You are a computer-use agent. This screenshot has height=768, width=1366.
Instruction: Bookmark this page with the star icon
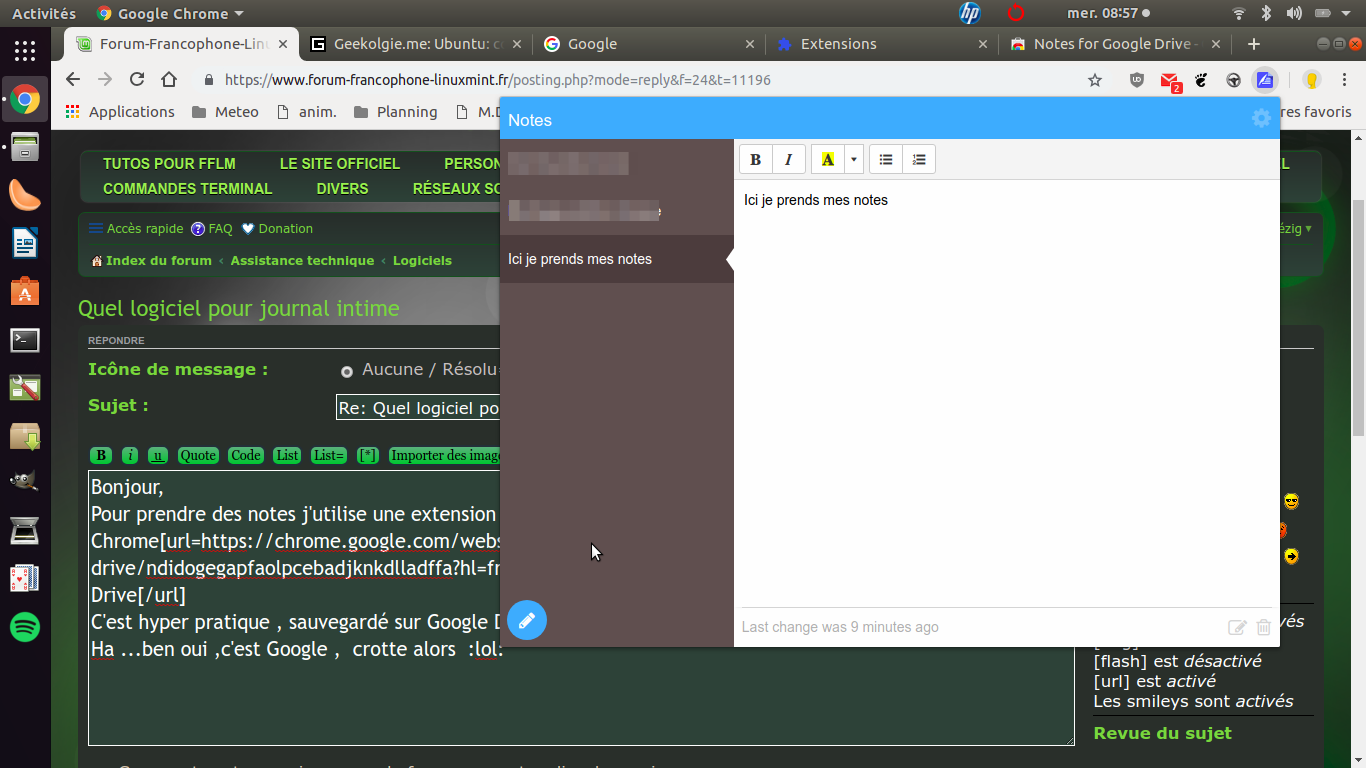(x=1095, y=80)
